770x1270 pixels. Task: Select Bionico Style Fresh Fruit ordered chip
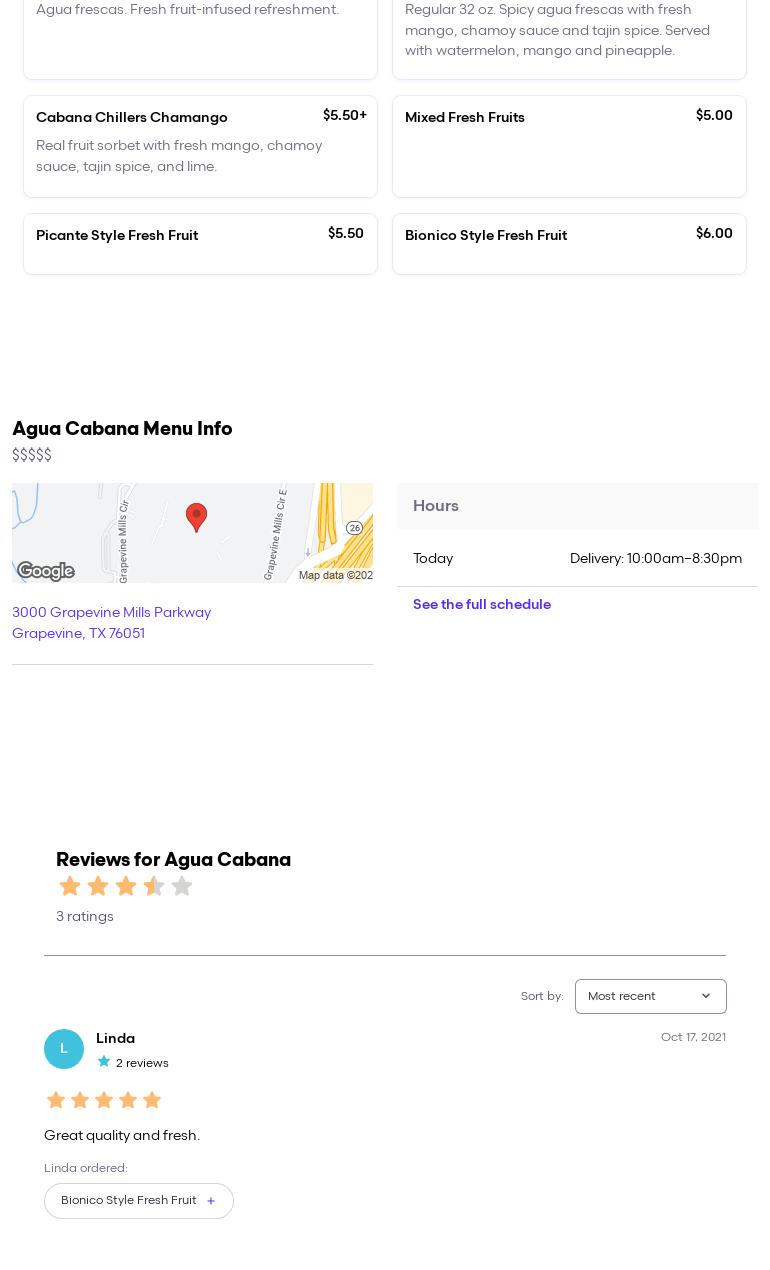pos(129,1200)
